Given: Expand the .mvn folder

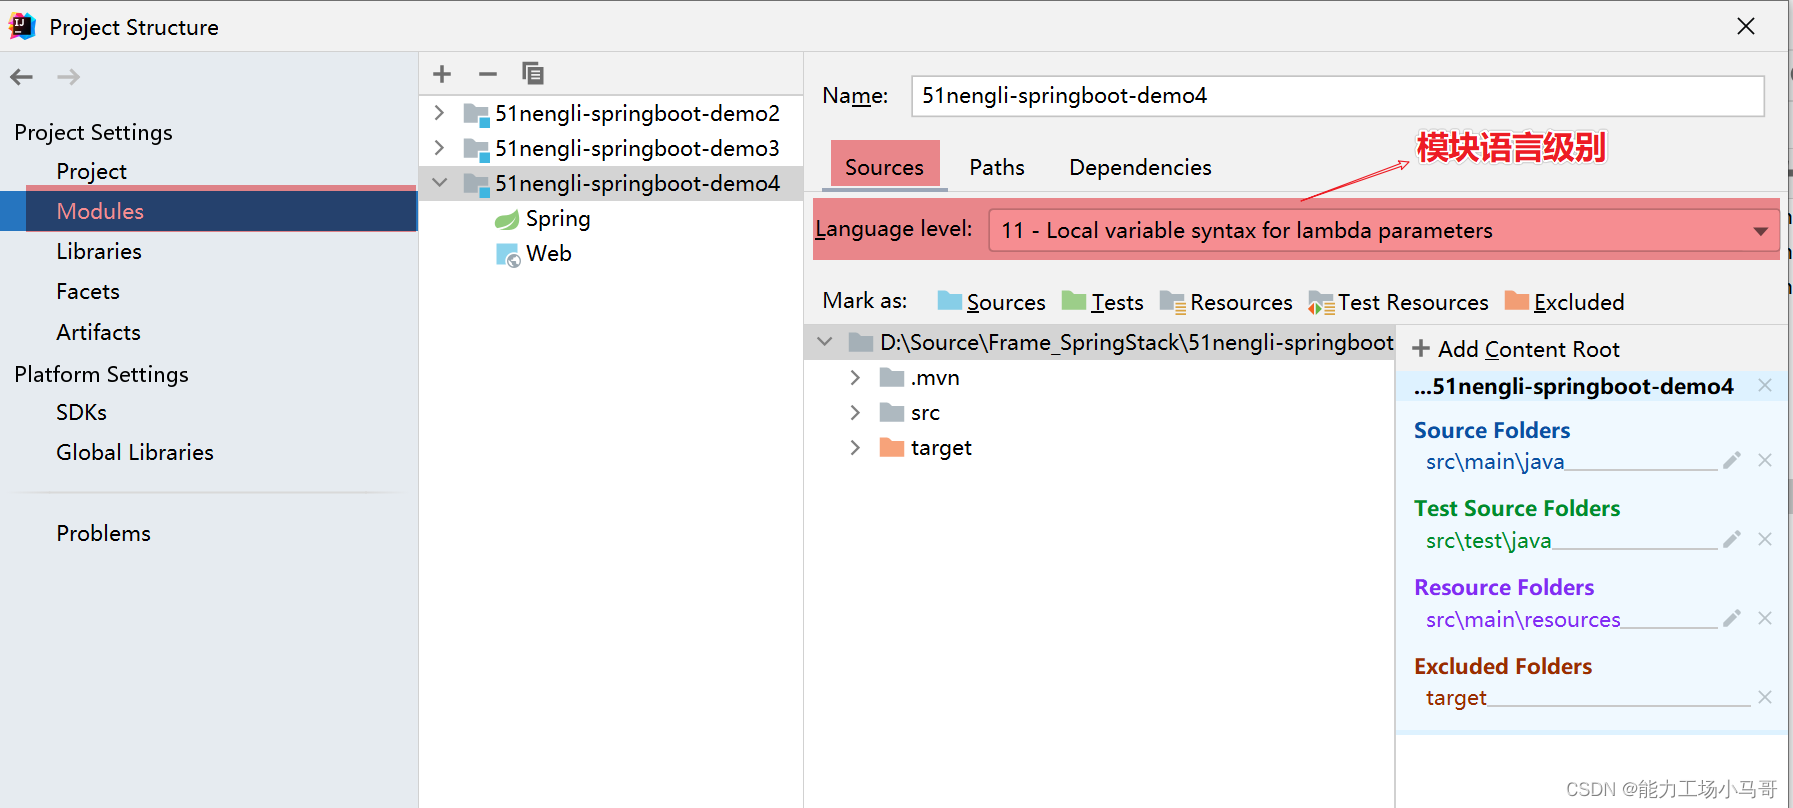Looking at the screenshot, I should pos(855,377).
